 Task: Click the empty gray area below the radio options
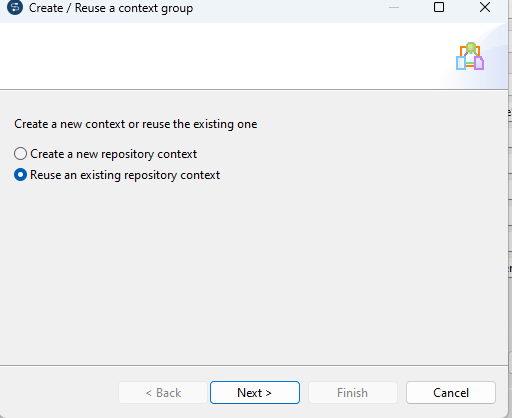pyautogui.click(x=253, y=273)
